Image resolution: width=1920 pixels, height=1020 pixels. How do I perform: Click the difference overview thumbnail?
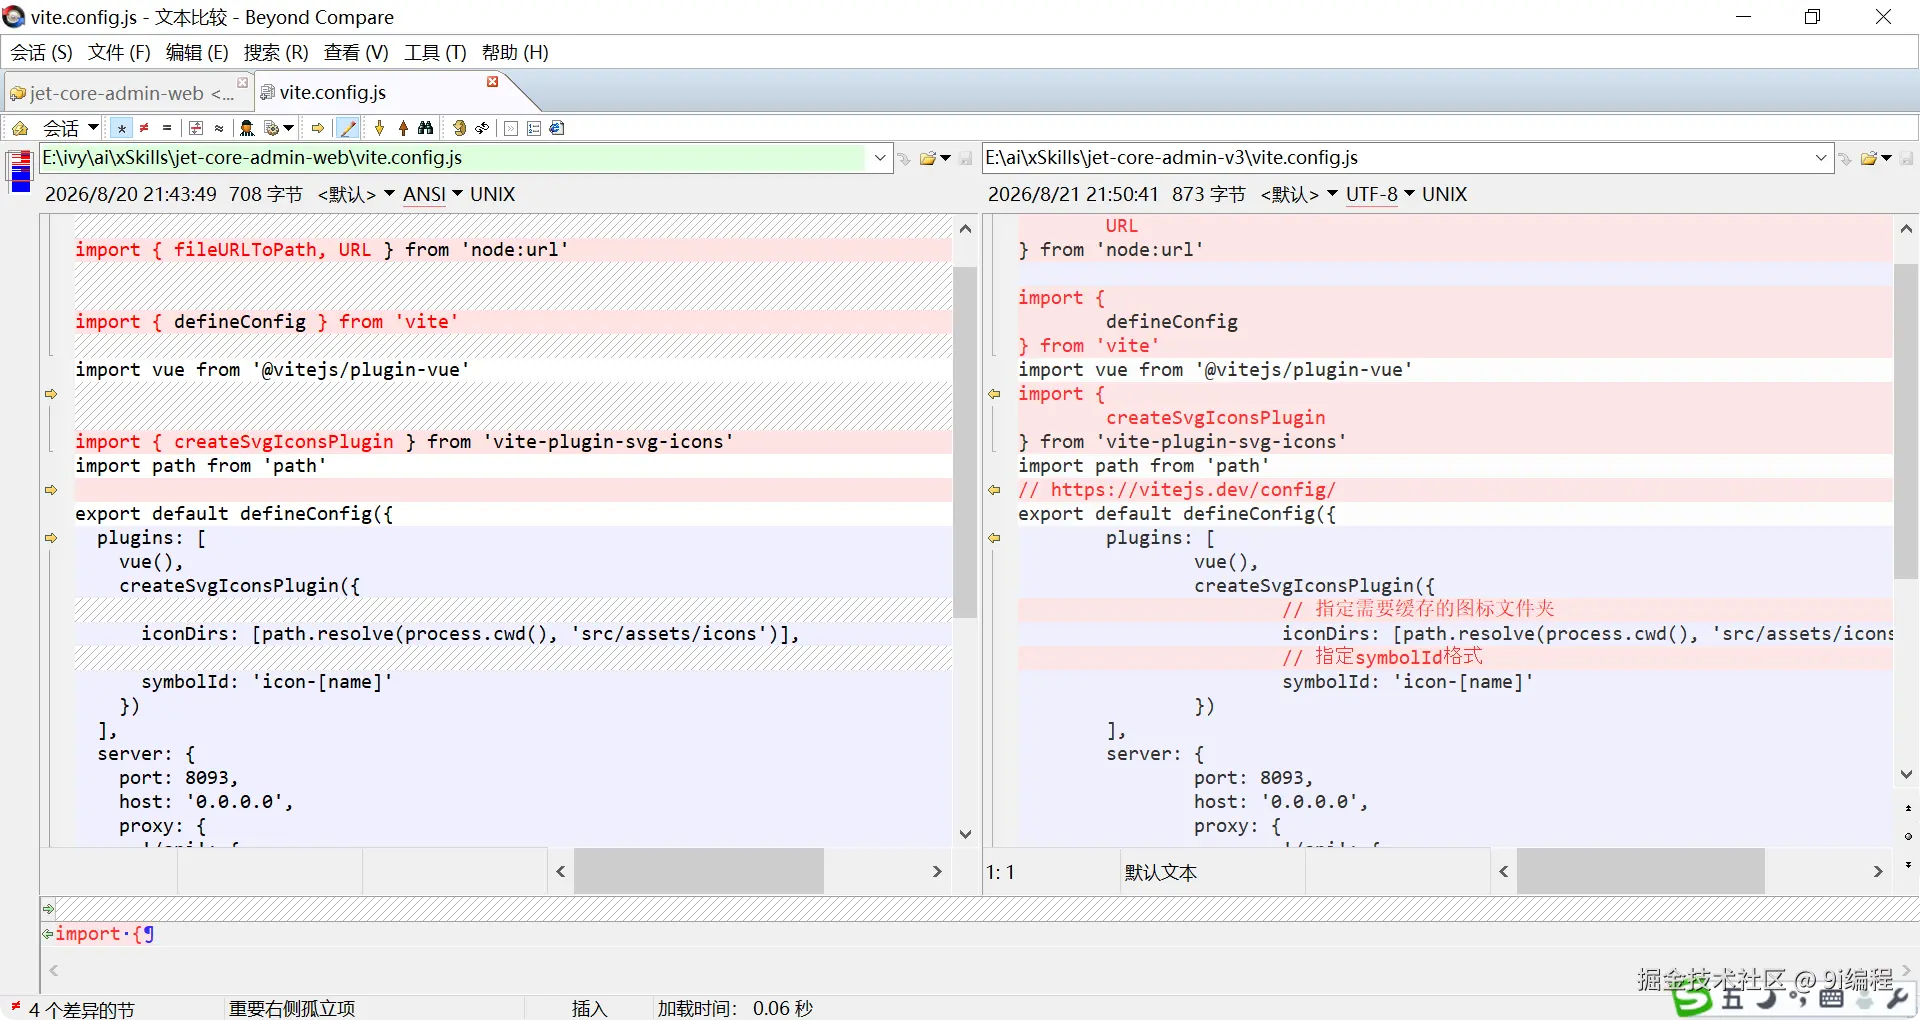tap(20, 170)
